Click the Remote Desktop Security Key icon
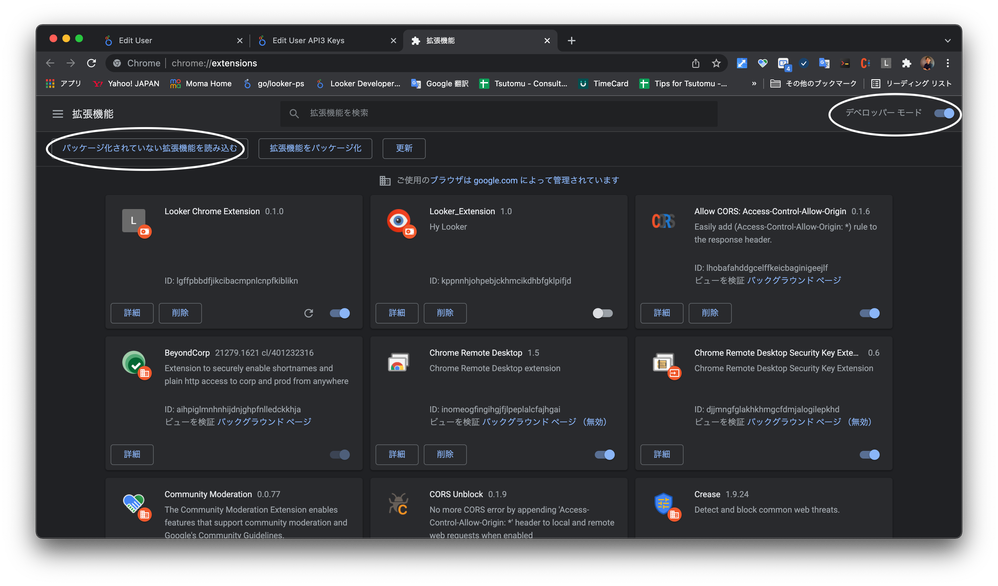Image resolution: width=998 pixels, height=586 pixels. coord(666,364)
